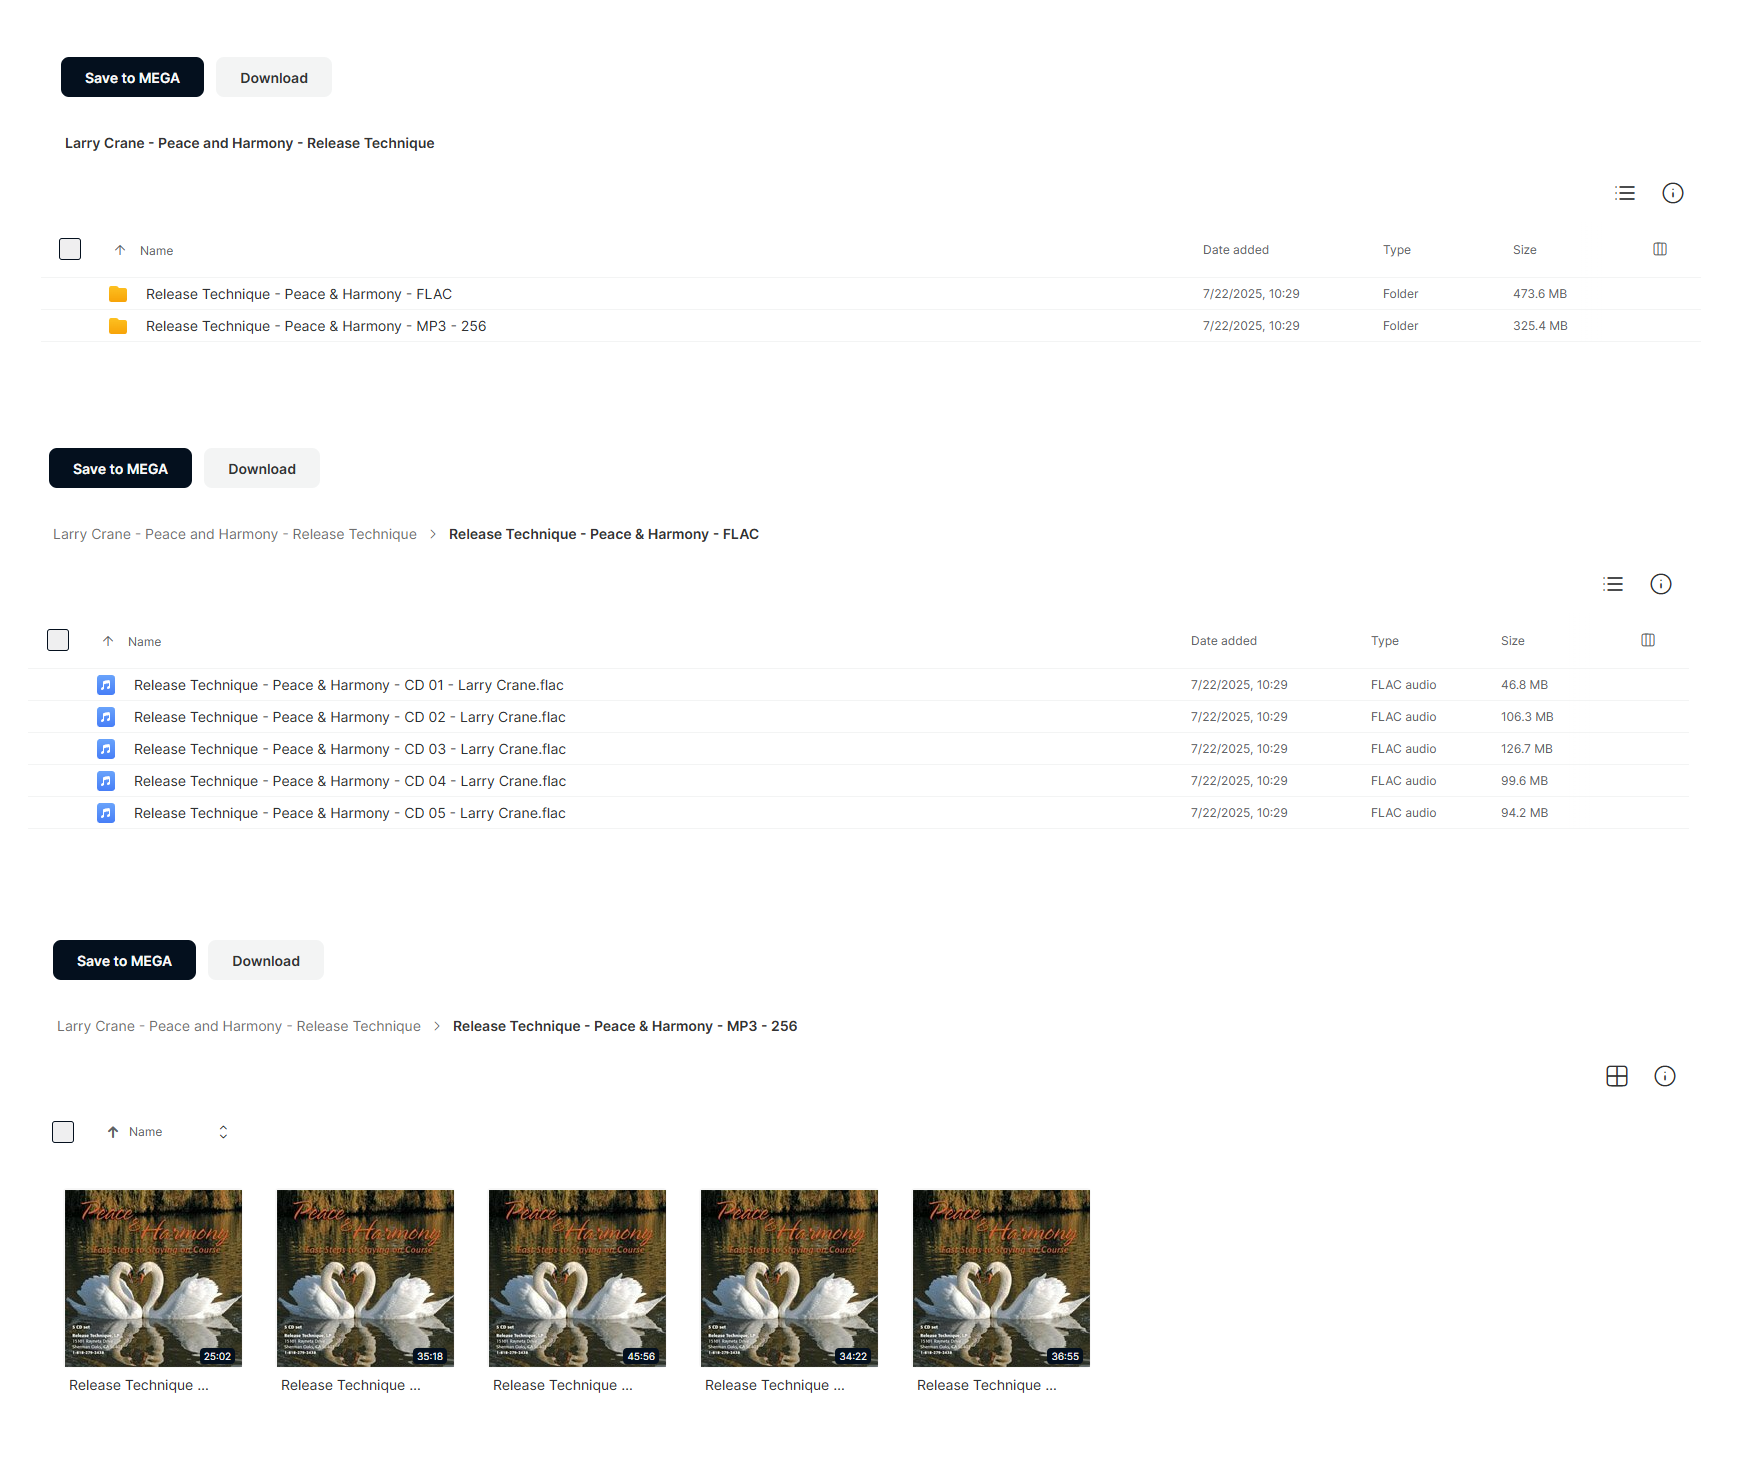The height and width of the screenshot is (1464, 1744).
Task: Click Download above the FLAC file list
Action: pos(262,468)
